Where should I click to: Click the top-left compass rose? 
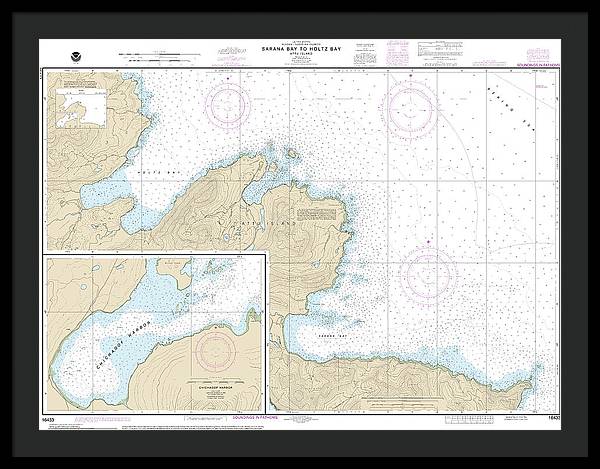pyautogui.click(x=229, y=103)
